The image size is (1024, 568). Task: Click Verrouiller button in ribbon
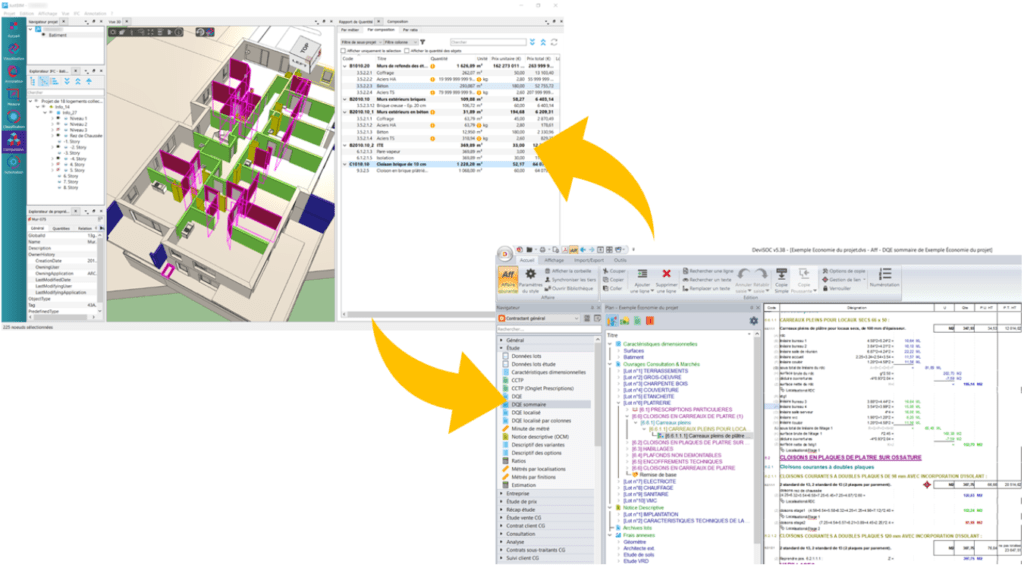pyautogui.click(x=837, y=288)
